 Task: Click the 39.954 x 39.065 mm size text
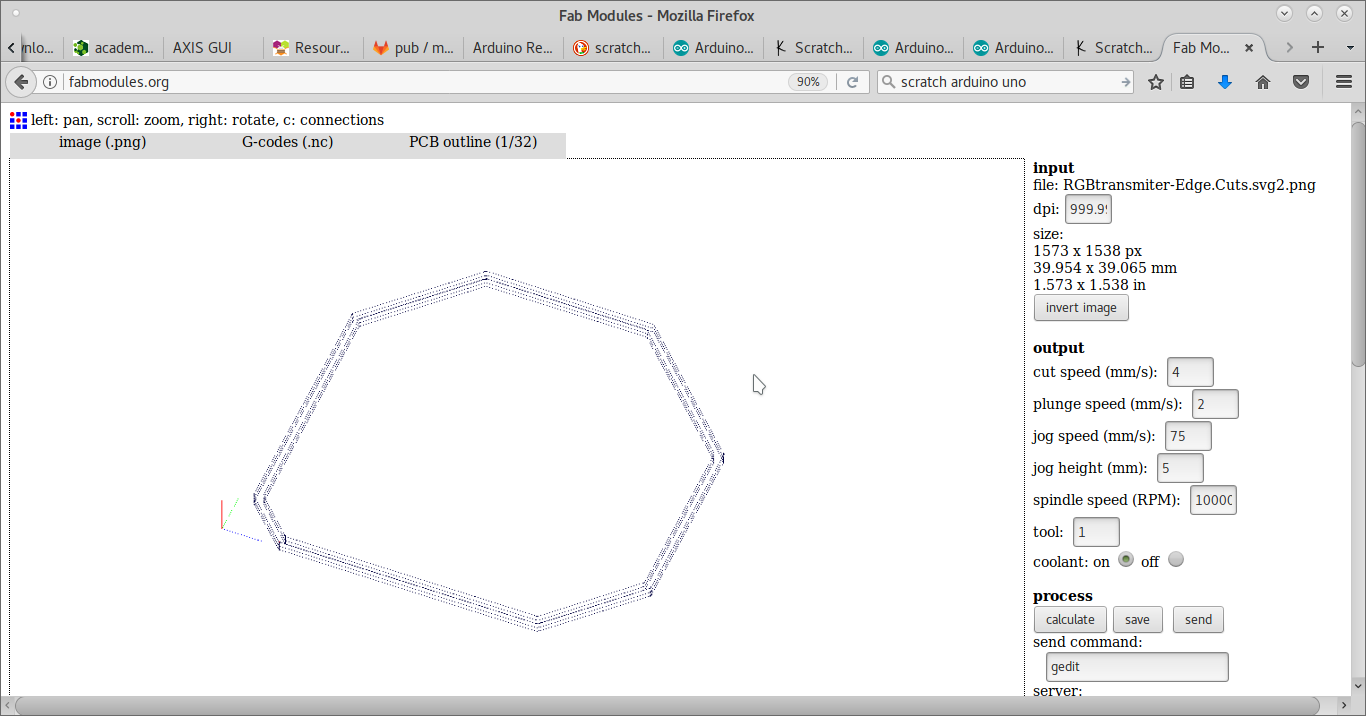[x=1105, y=268]
